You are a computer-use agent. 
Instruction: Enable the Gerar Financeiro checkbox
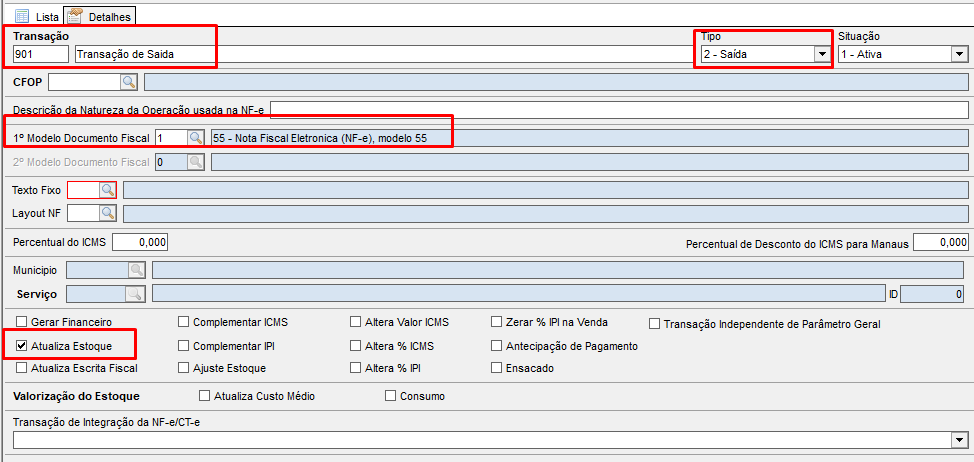pyautogui.click(x=23, y=322)
